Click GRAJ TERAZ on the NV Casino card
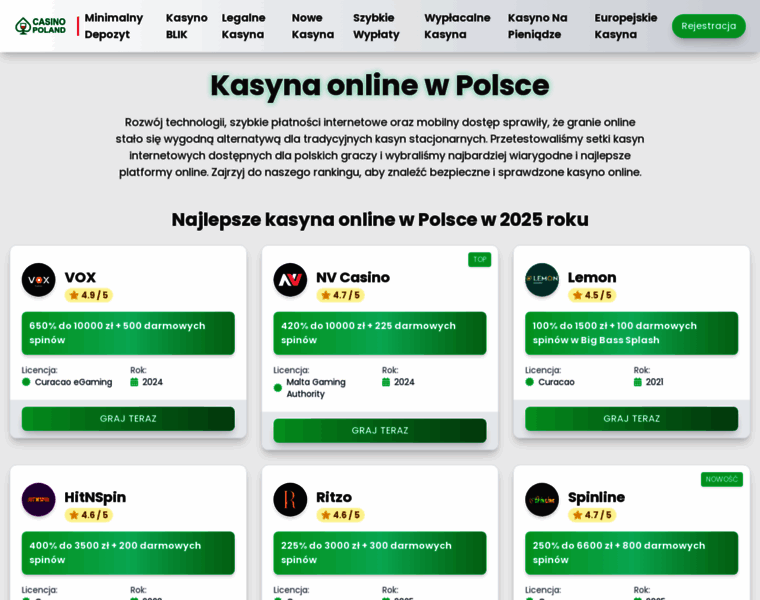Viewport: 760px width, 600px height. 380,430
